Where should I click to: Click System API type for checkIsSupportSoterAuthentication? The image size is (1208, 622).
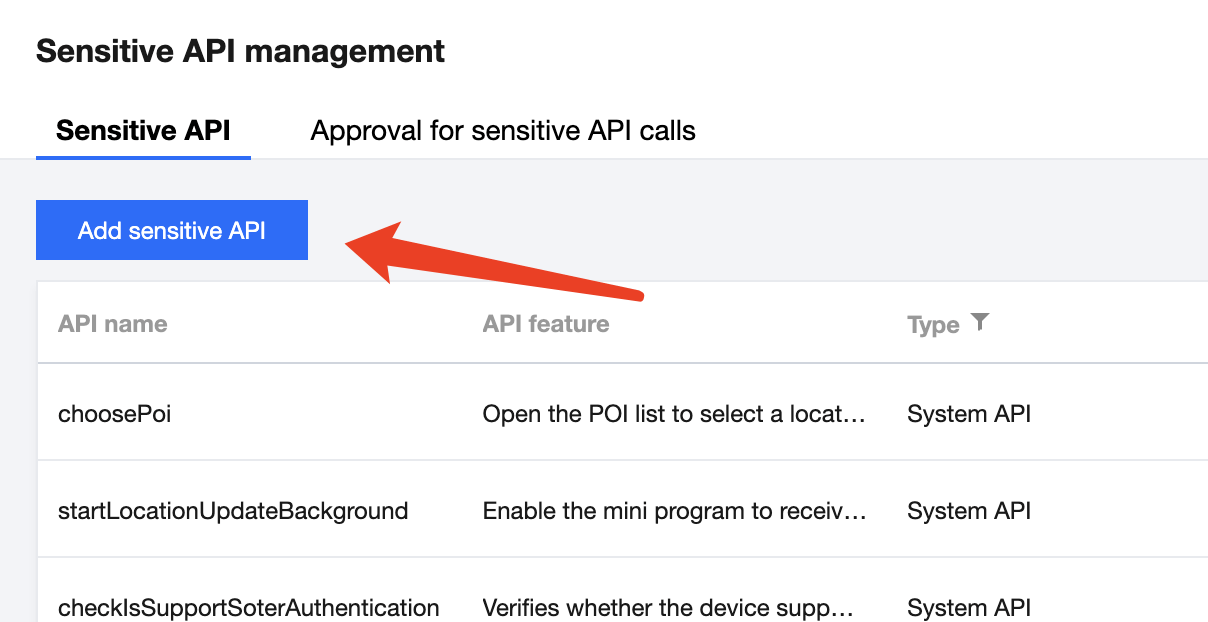coord(969,607)
